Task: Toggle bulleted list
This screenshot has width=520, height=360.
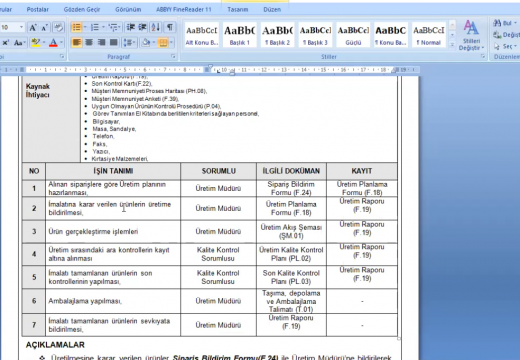Action: pos(76,27)
